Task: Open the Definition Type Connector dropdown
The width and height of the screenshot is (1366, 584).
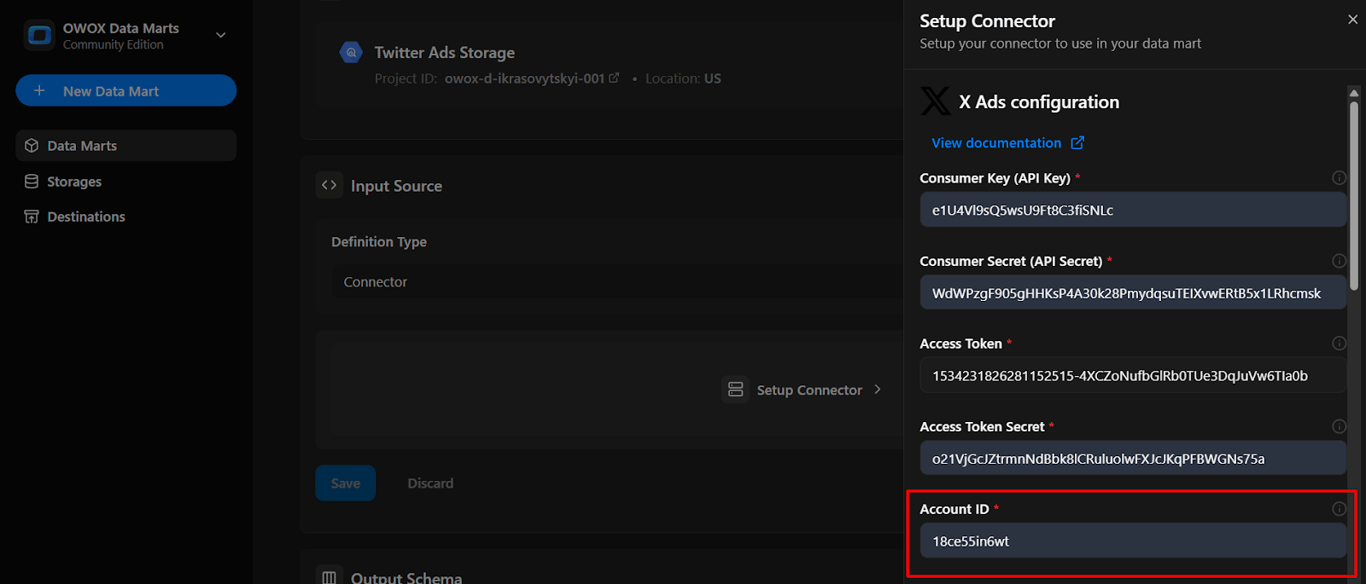Action: 618,282
